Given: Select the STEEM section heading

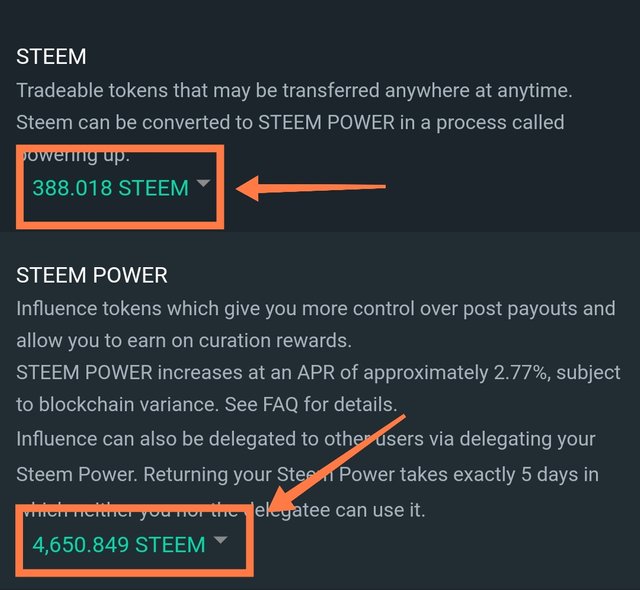Looking at the screenshot, I should [x=51, y=56].
